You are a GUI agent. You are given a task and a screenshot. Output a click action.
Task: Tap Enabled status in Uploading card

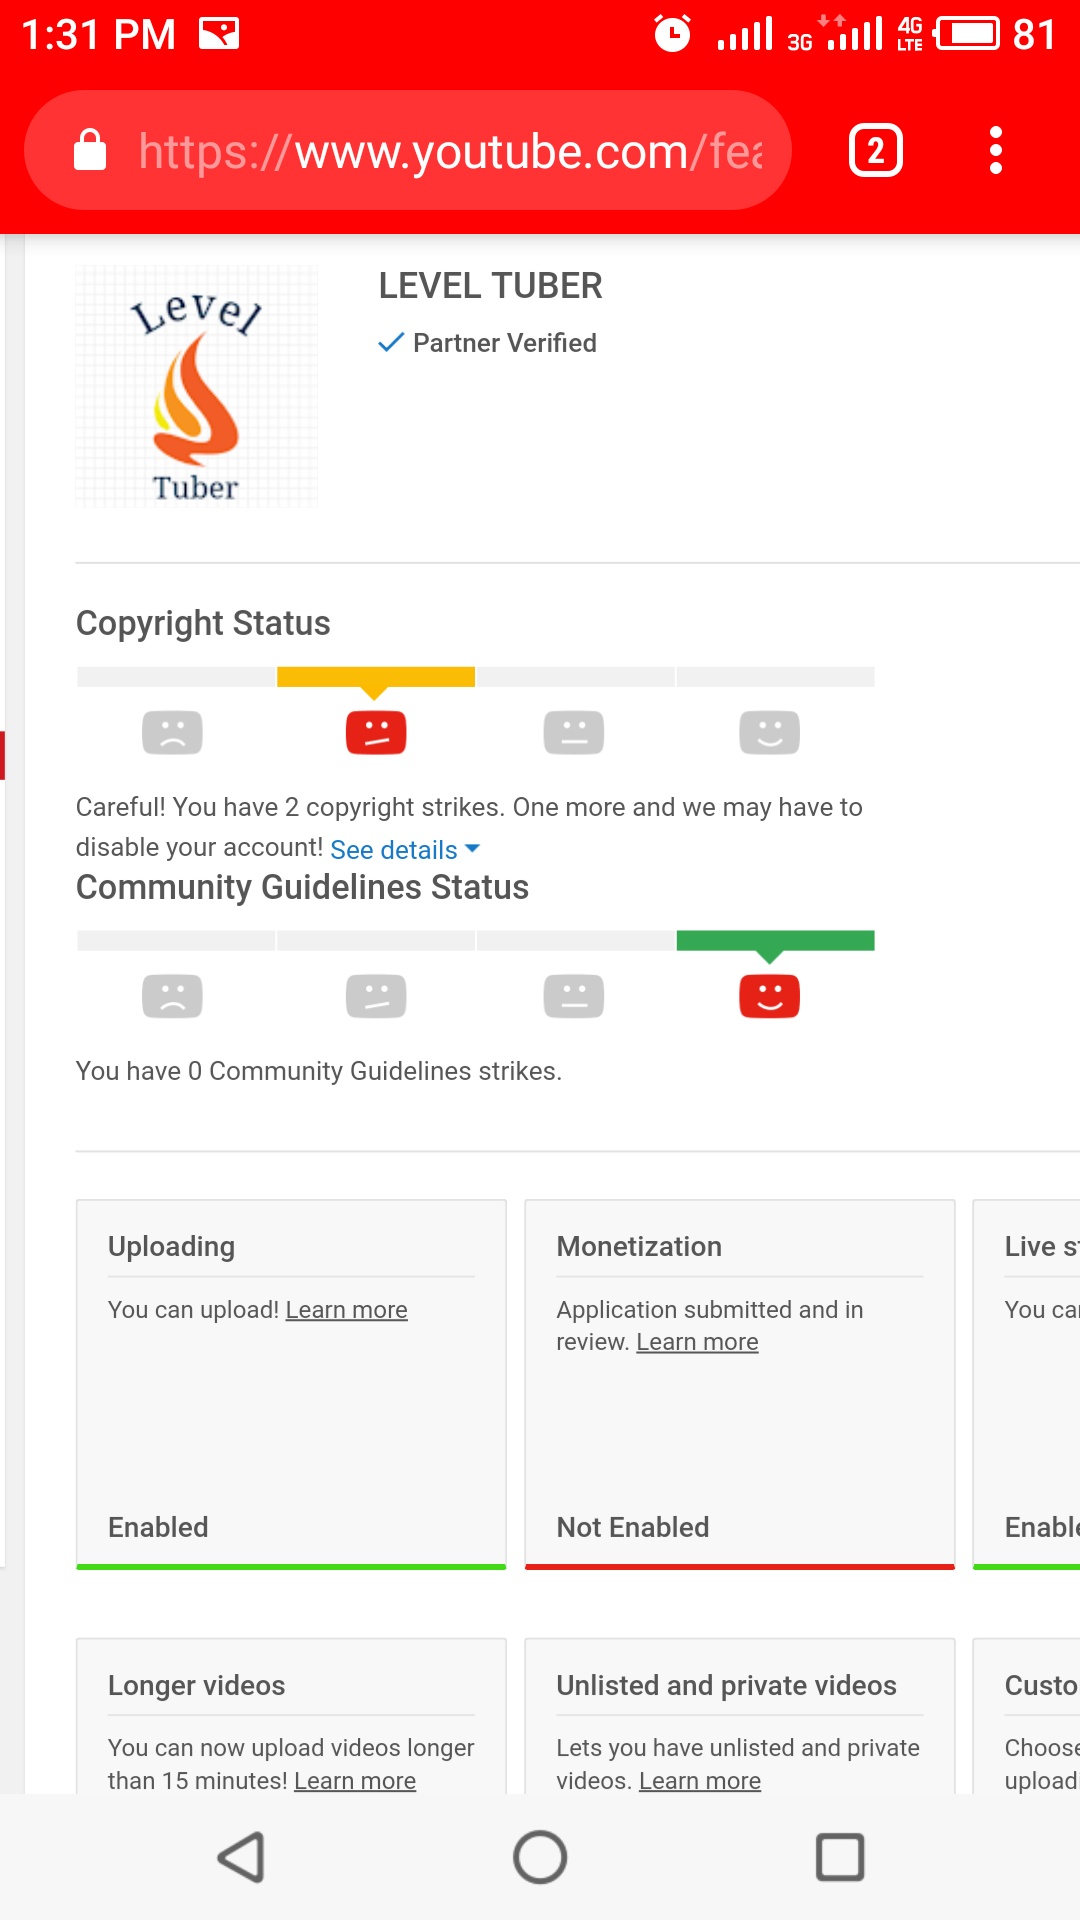pyautogui.click(x=158, y=1527)
